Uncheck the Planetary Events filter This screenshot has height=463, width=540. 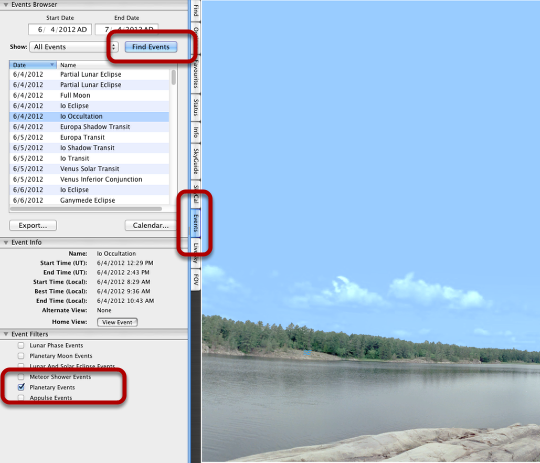[21, 387]
